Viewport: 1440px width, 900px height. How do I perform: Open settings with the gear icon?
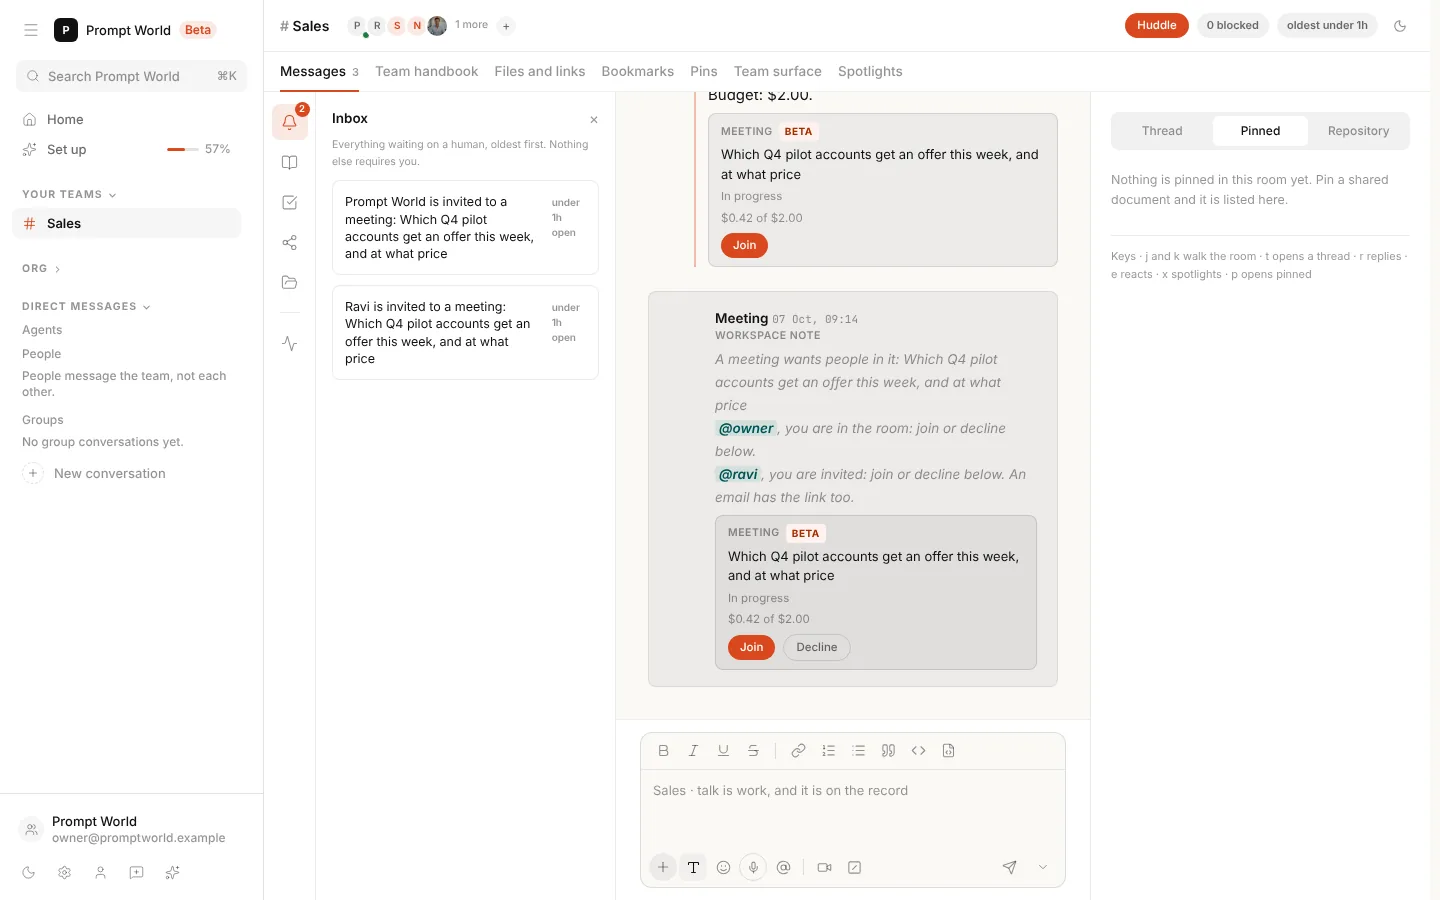(x=65, y=873)
